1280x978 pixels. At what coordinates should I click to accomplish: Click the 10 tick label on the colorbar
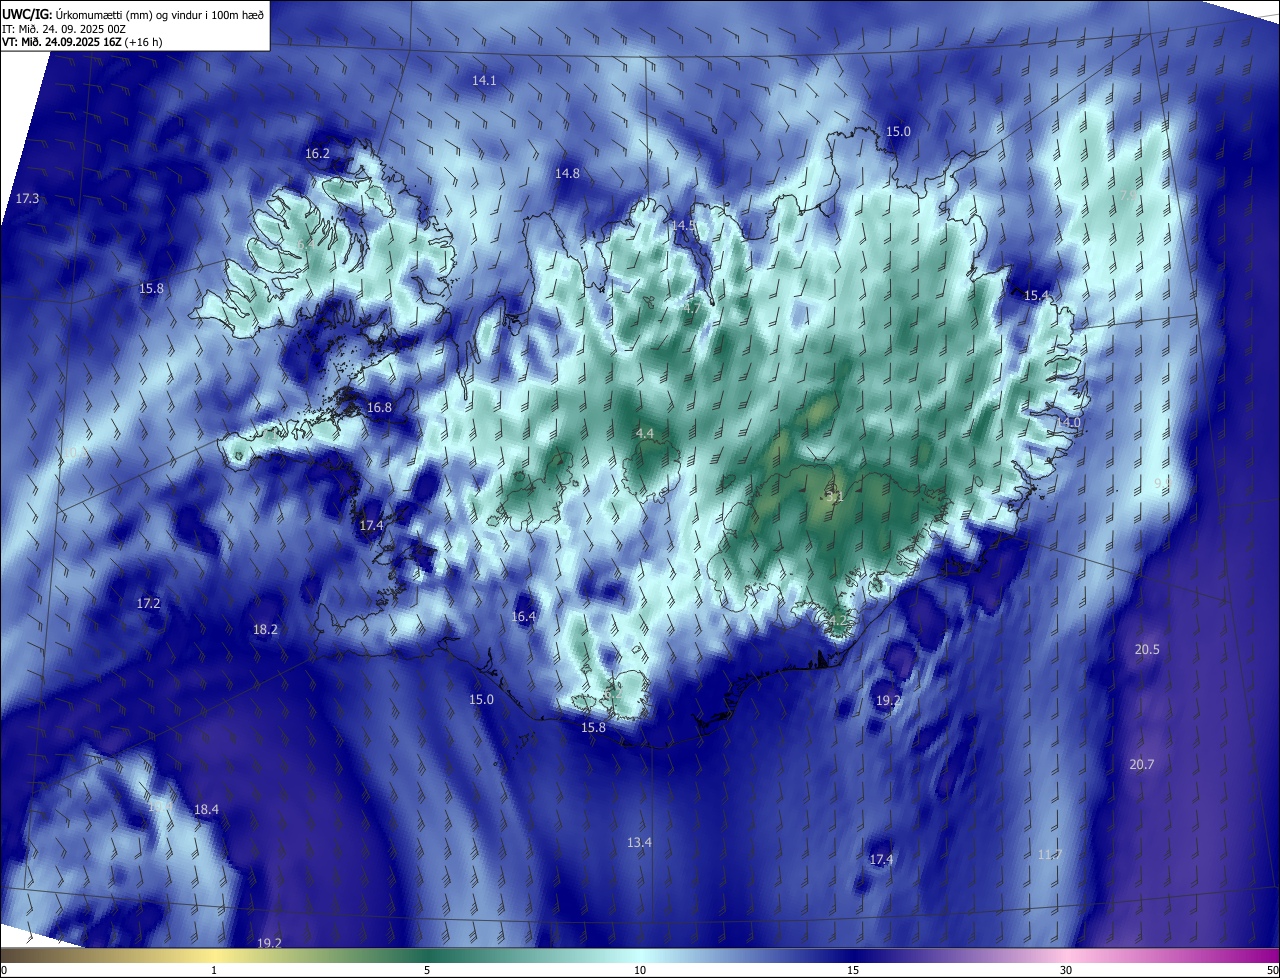point(640,971)
